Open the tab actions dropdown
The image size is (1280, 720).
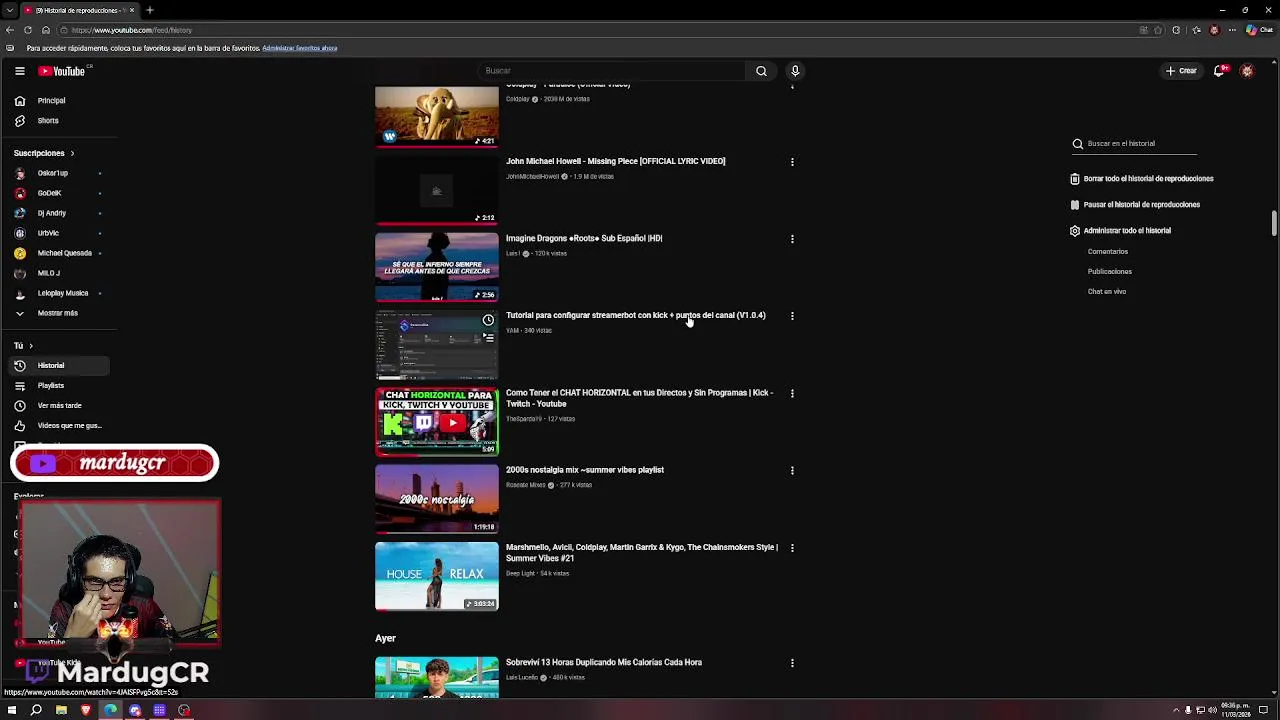click(x=9, y=10)
